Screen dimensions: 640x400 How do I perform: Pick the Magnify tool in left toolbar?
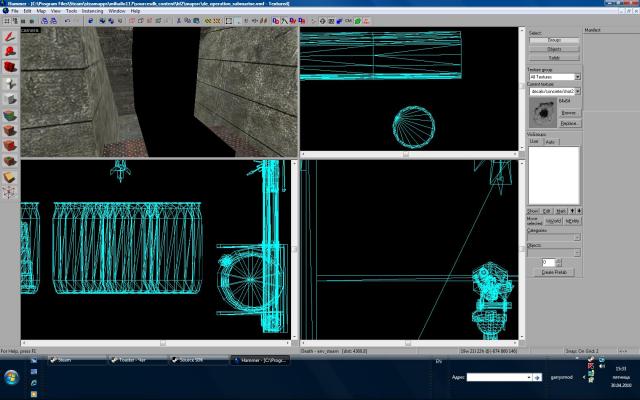pos(9,50)
